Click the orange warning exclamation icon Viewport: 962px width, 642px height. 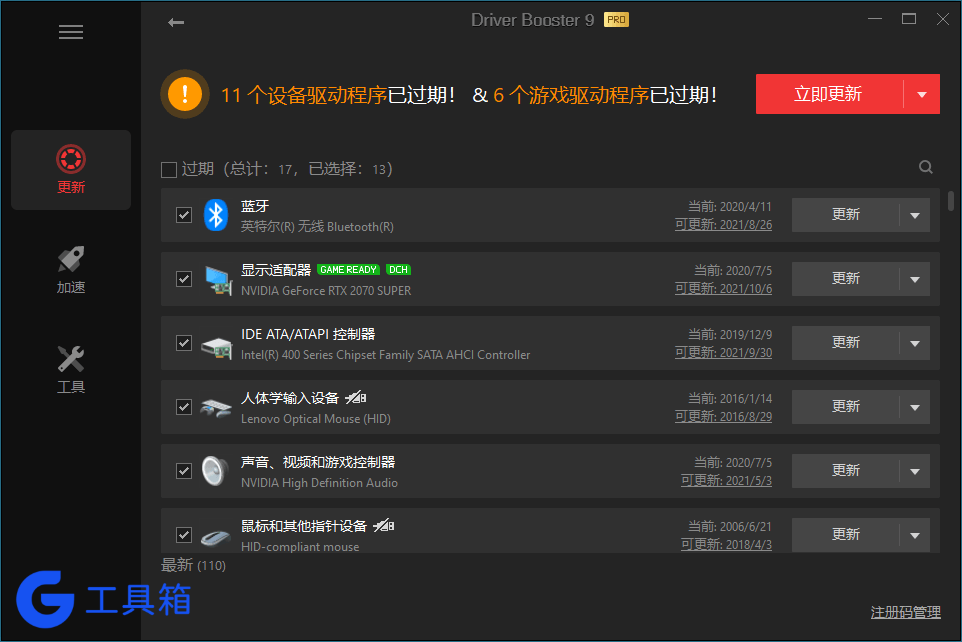[185, 94]
